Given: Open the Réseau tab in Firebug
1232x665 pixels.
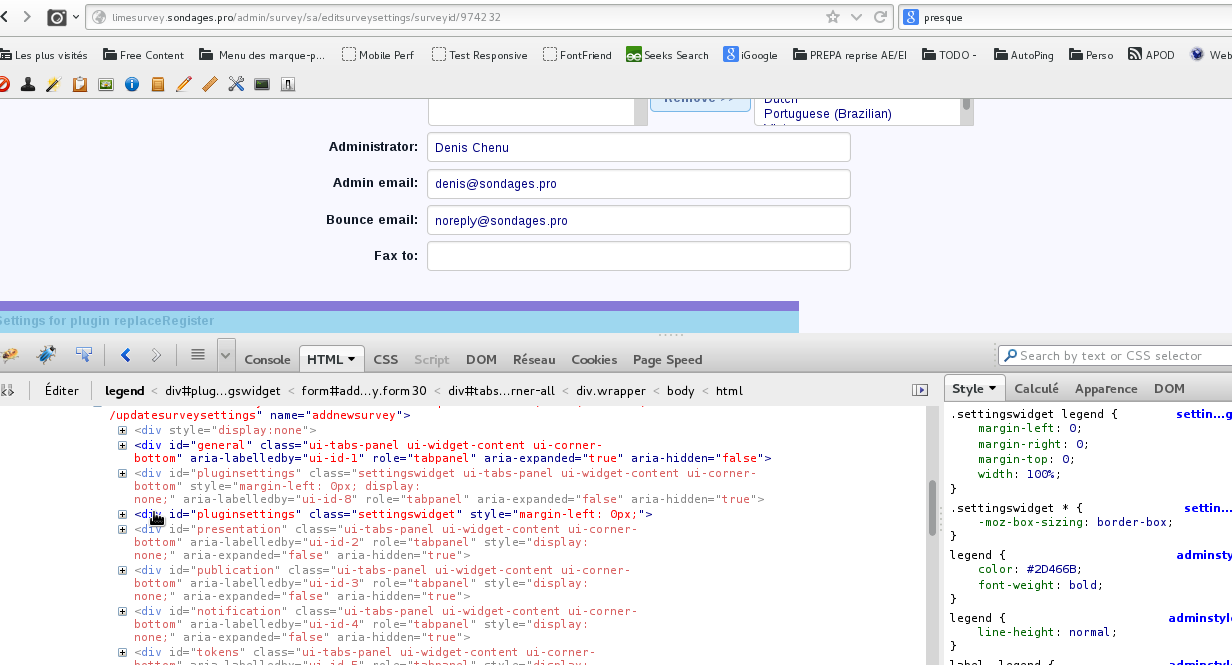Looking at the screenshot, I should click(x=534, y=360).
